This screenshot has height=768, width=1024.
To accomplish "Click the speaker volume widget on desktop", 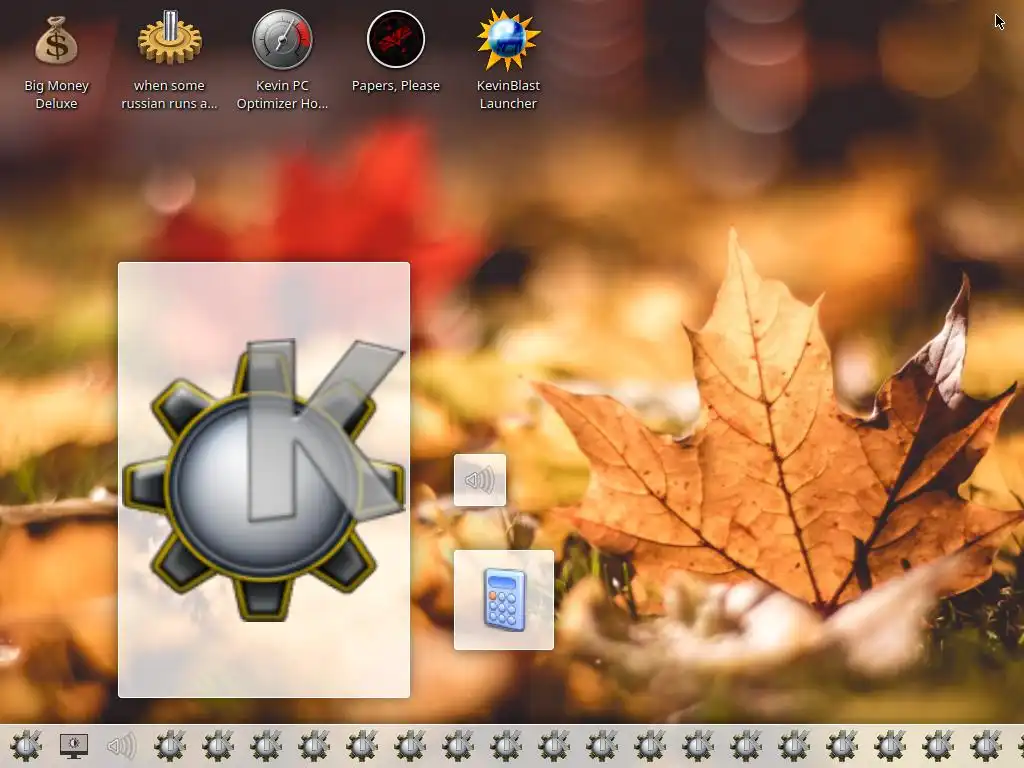I will pos(480,480).
